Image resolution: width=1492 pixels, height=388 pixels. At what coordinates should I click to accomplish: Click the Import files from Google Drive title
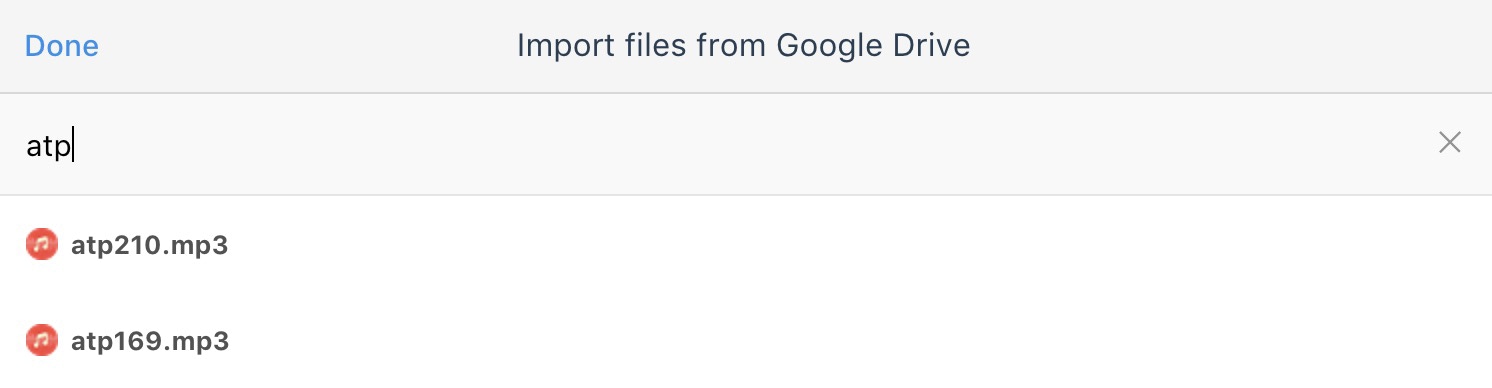click(x=744, y=46)
